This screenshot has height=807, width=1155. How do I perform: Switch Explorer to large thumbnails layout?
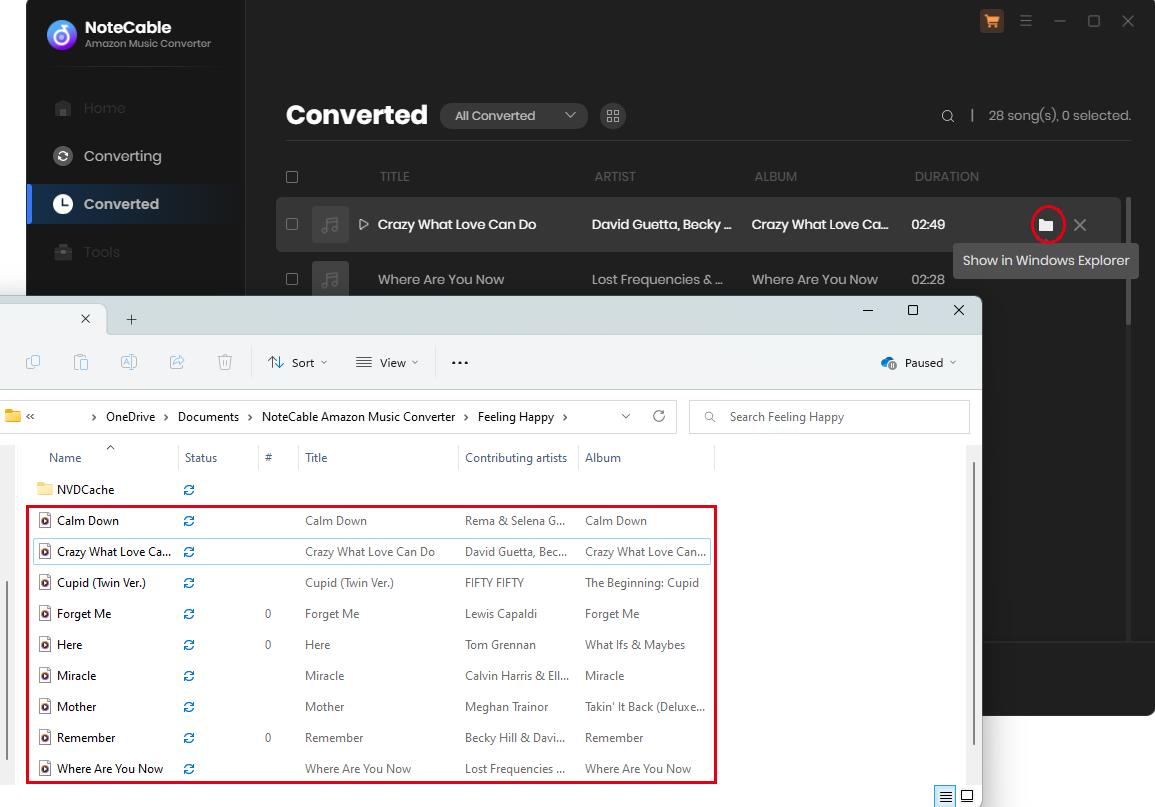(x=967, y=796)
